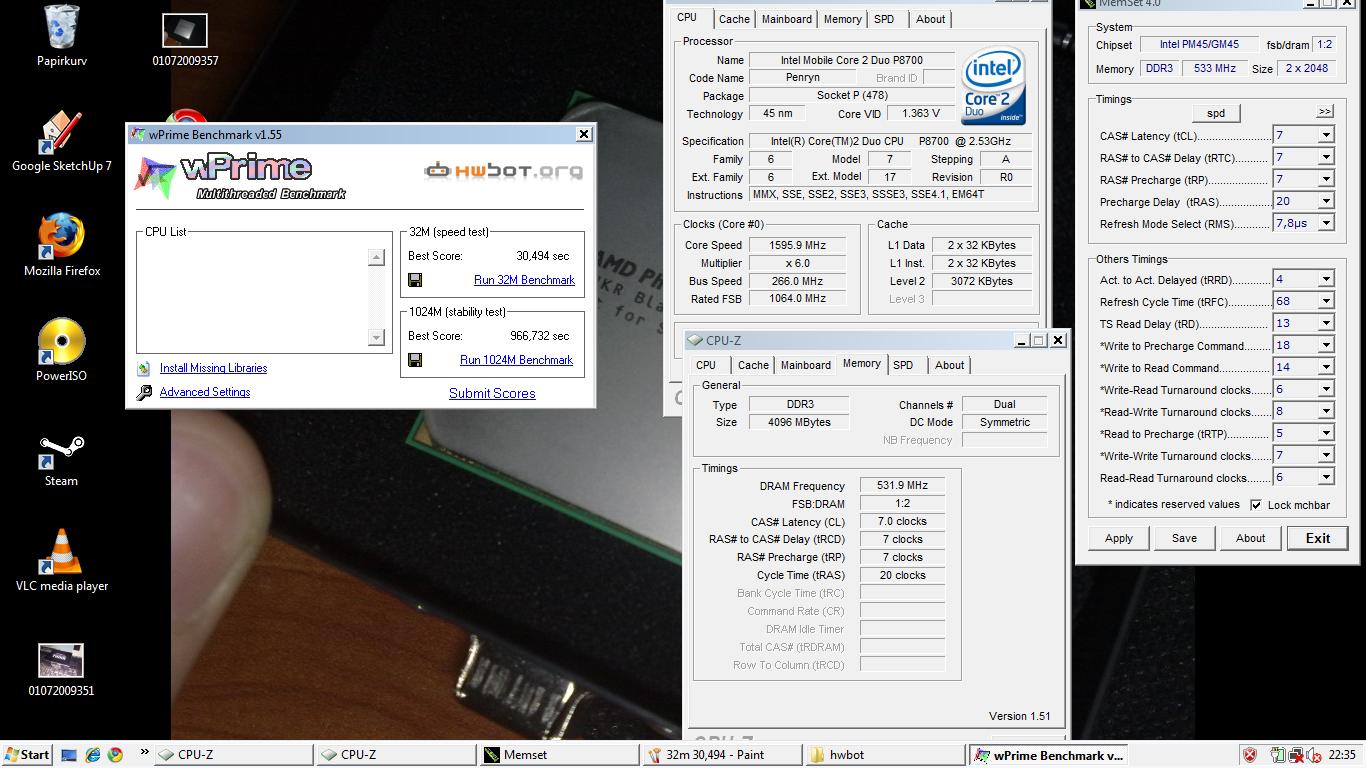The height and width of the screenshot is (768, 1366).
Task: Click the save icon under 32M score
Action: [415, 280]
